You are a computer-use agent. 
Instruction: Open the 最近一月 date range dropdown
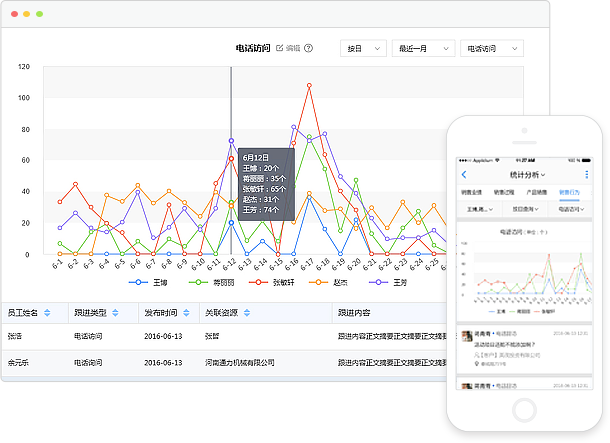click(x=424, y=48)
